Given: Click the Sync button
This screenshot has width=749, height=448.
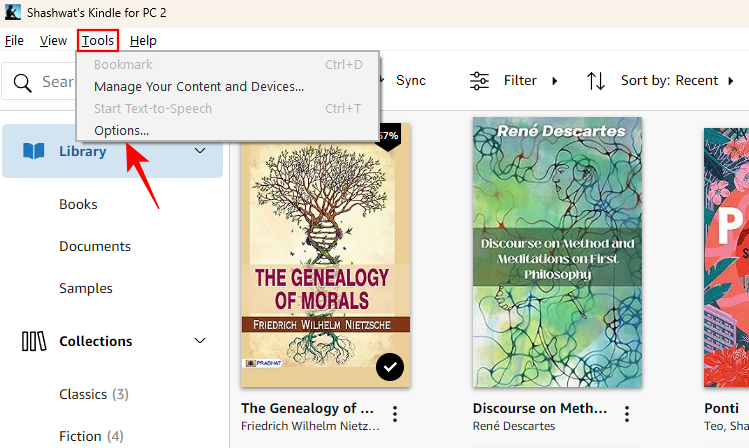Looking at the screenshot, I should pos(410,80).
